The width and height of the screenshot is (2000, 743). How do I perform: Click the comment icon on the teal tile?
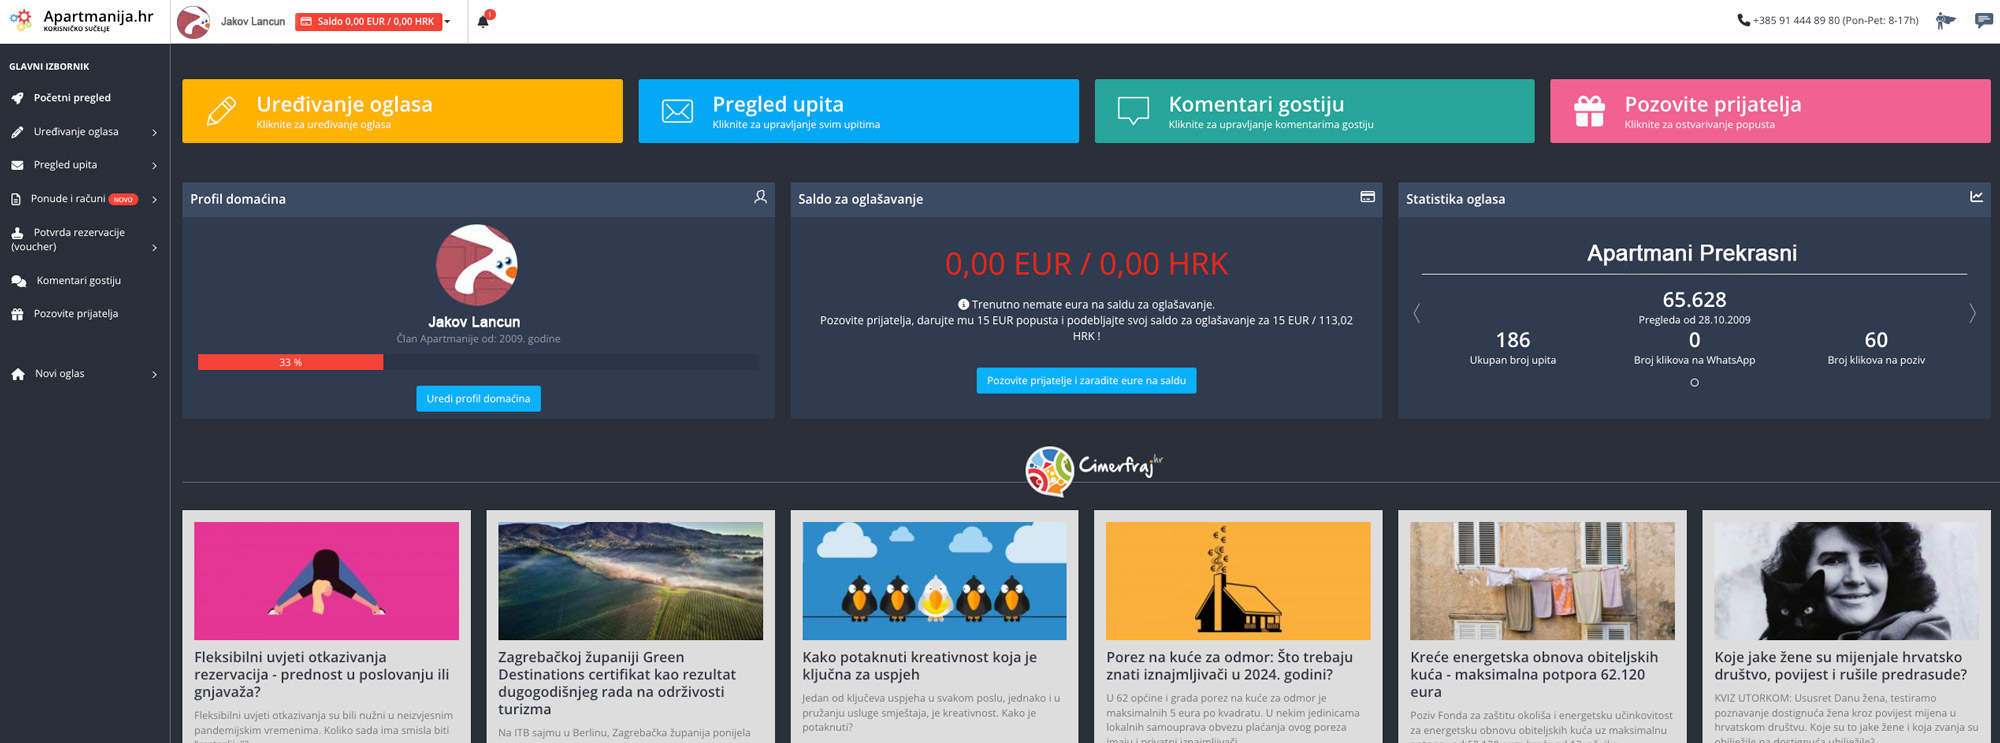point(1133,111)
